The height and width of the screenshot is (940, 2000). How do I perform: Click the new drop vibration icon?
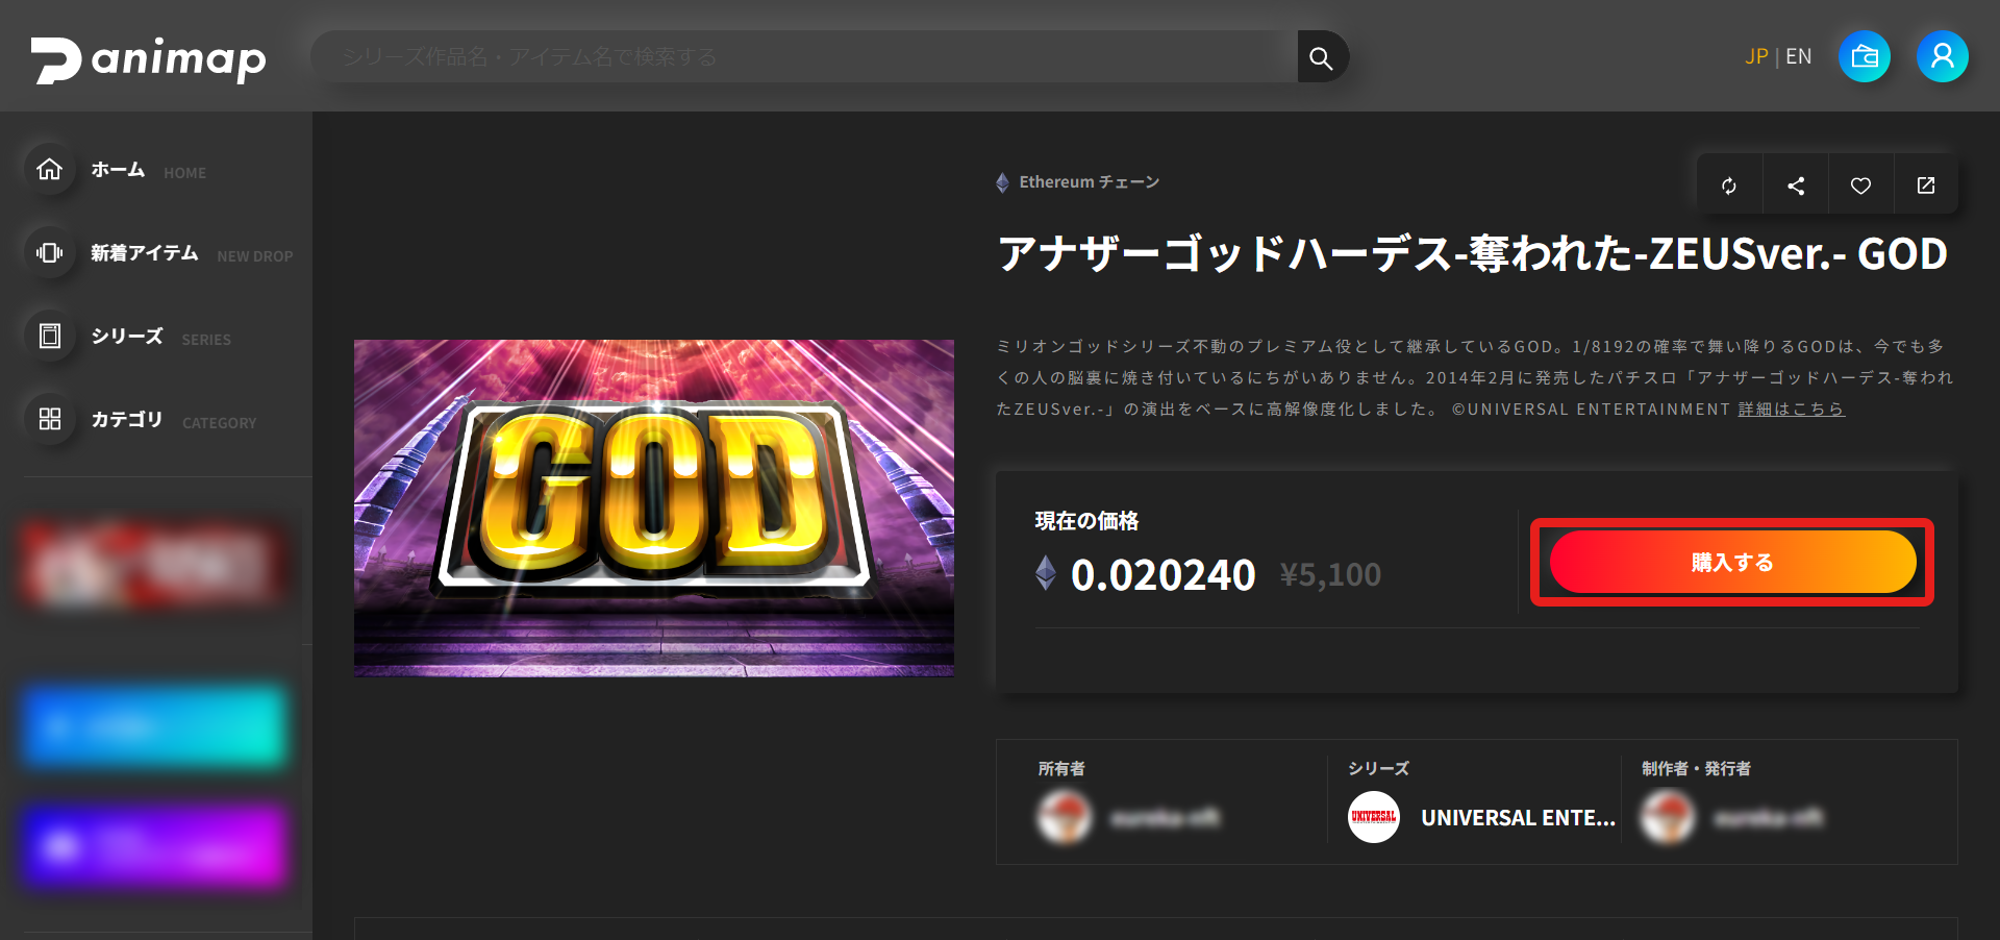coord(50,253)
